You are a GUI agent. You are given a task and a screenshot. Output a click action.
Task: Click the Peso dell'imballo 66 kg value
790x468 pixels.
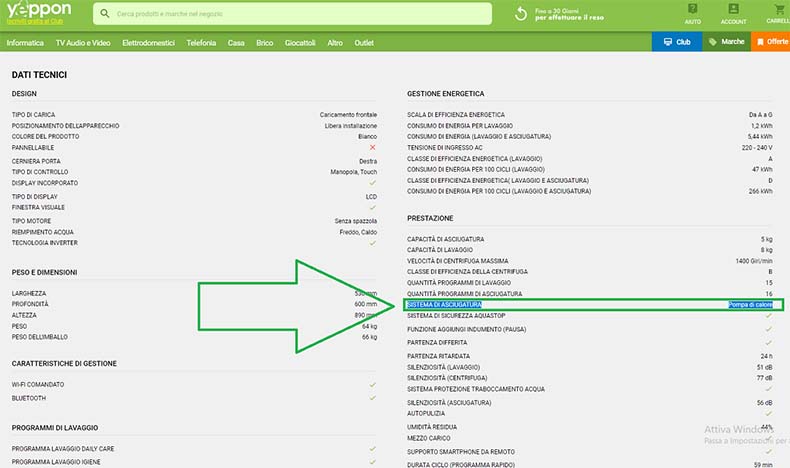369,337
